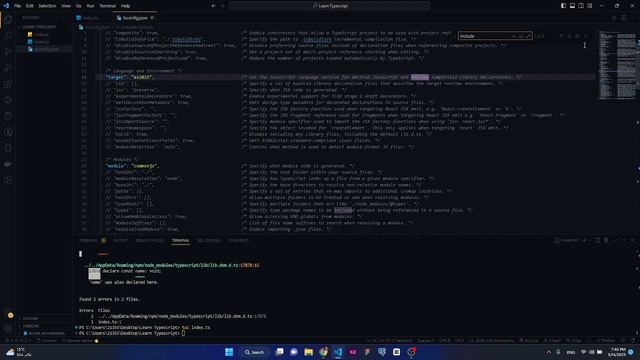Screen dimensions: 640x360
Task: Open the Selection menu
Action: 47,6
